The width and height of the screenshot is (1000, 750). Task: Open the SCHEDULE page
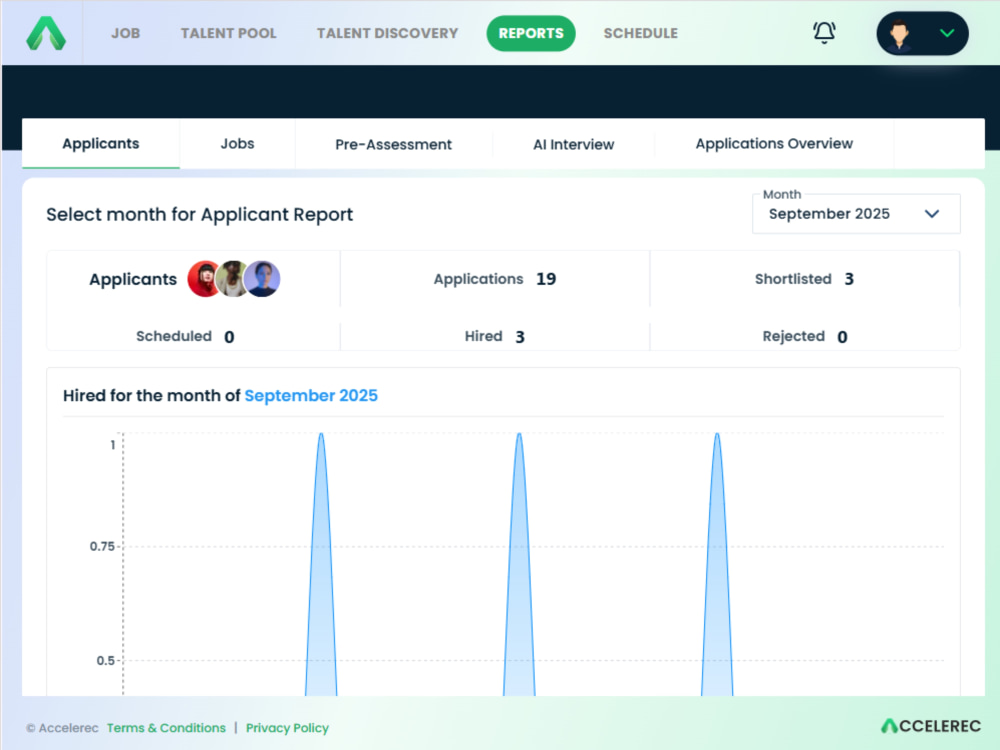(x=640, y=33)
